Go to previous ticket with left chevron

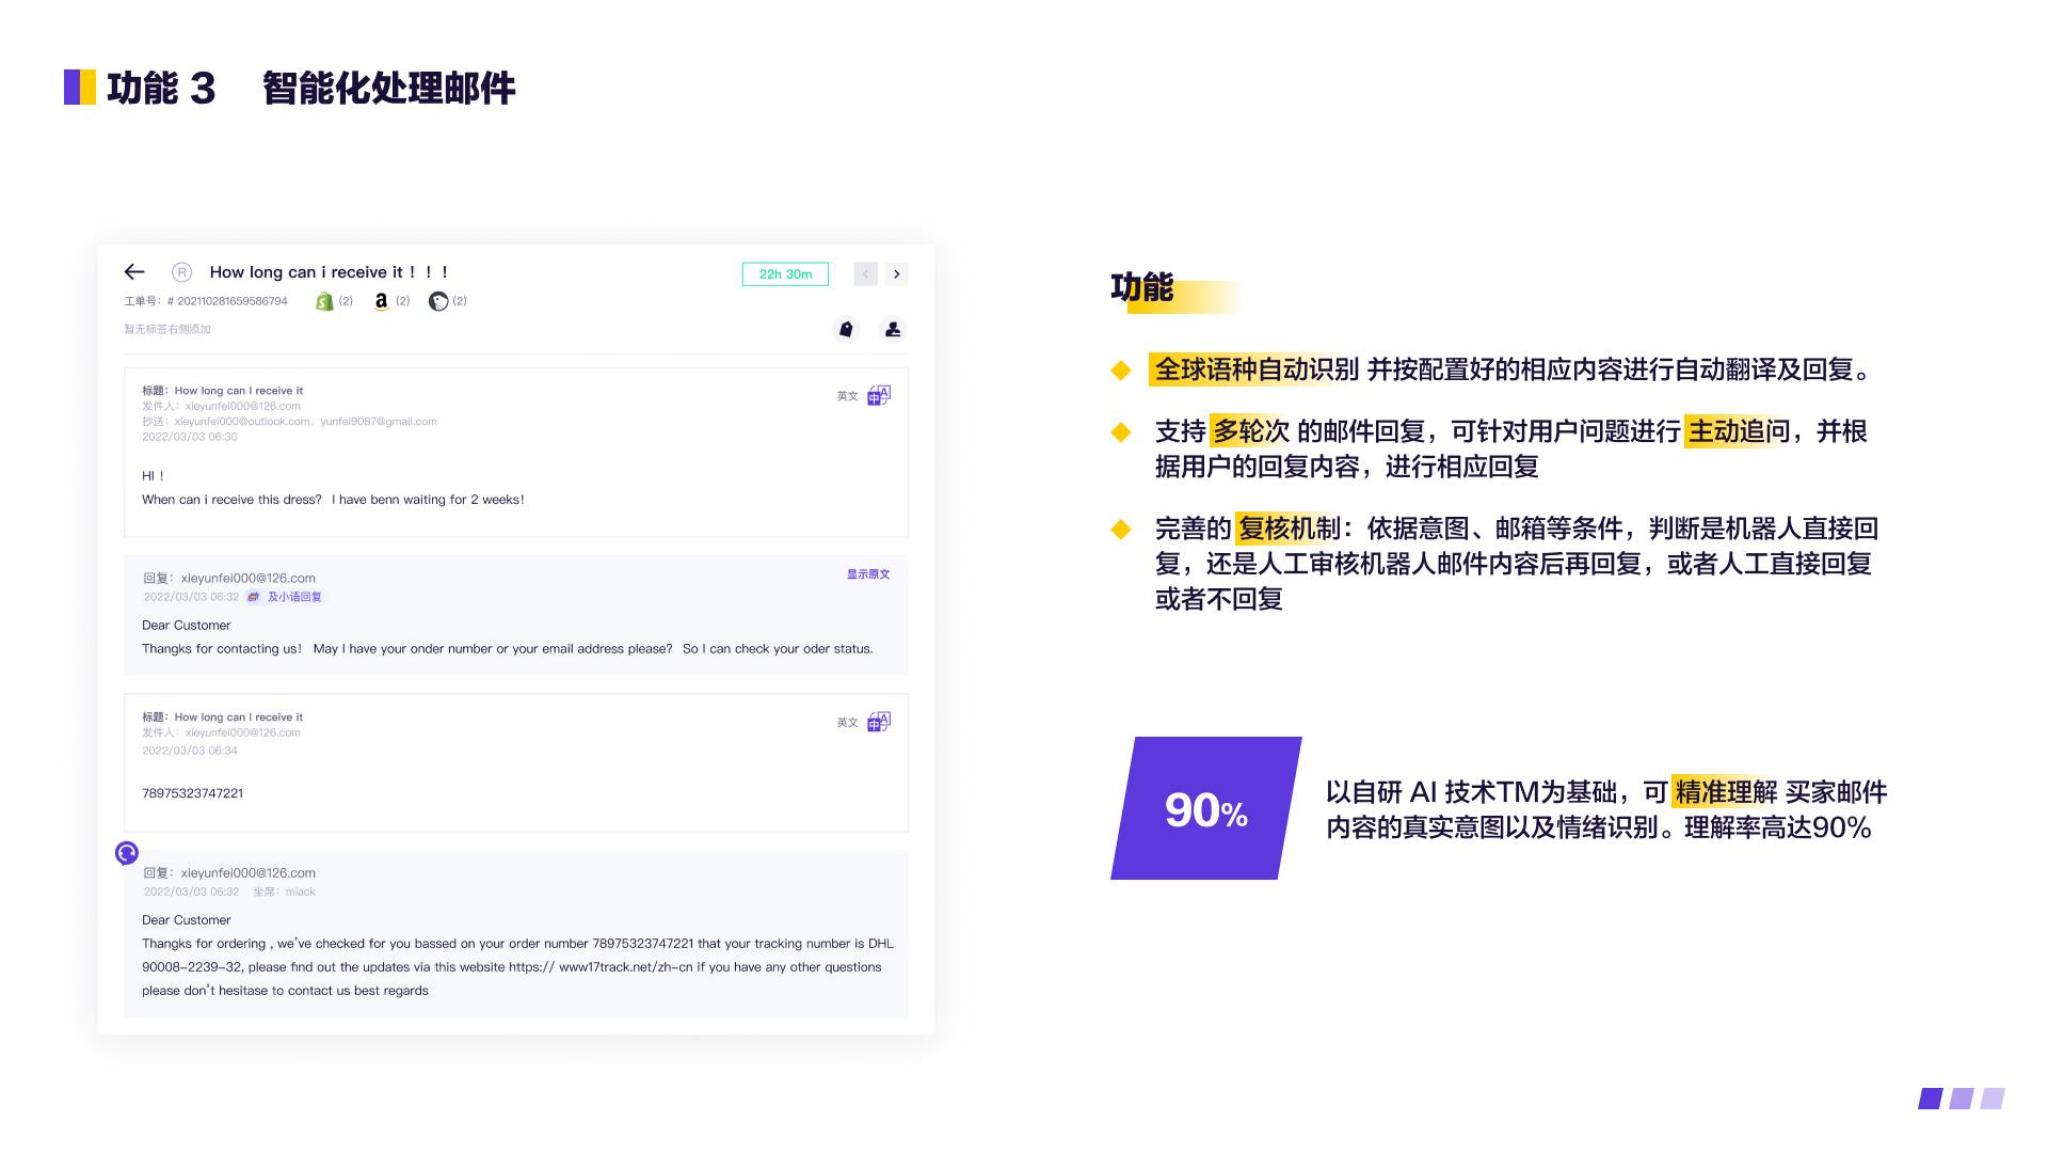click(866, 274)
